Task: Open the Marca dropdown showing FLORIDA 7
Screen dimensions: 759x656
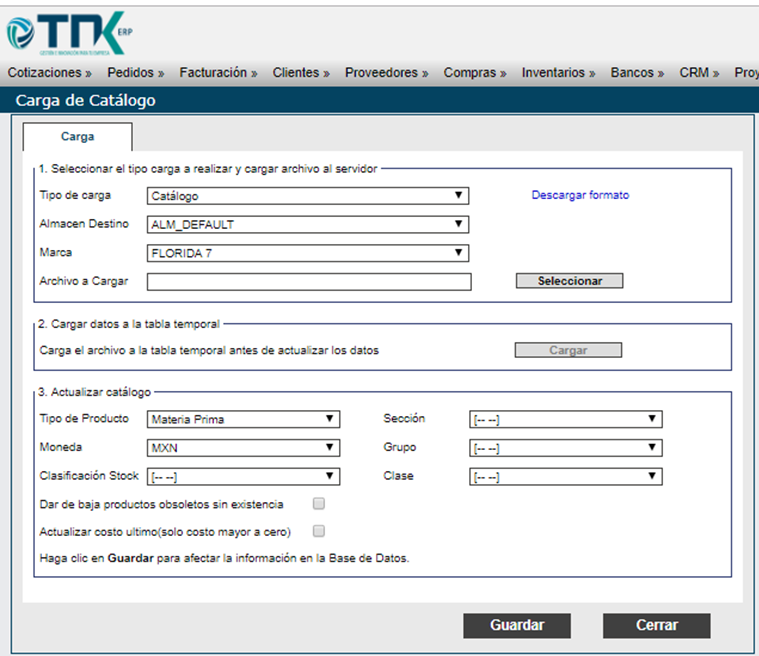Action: point(307,254)
